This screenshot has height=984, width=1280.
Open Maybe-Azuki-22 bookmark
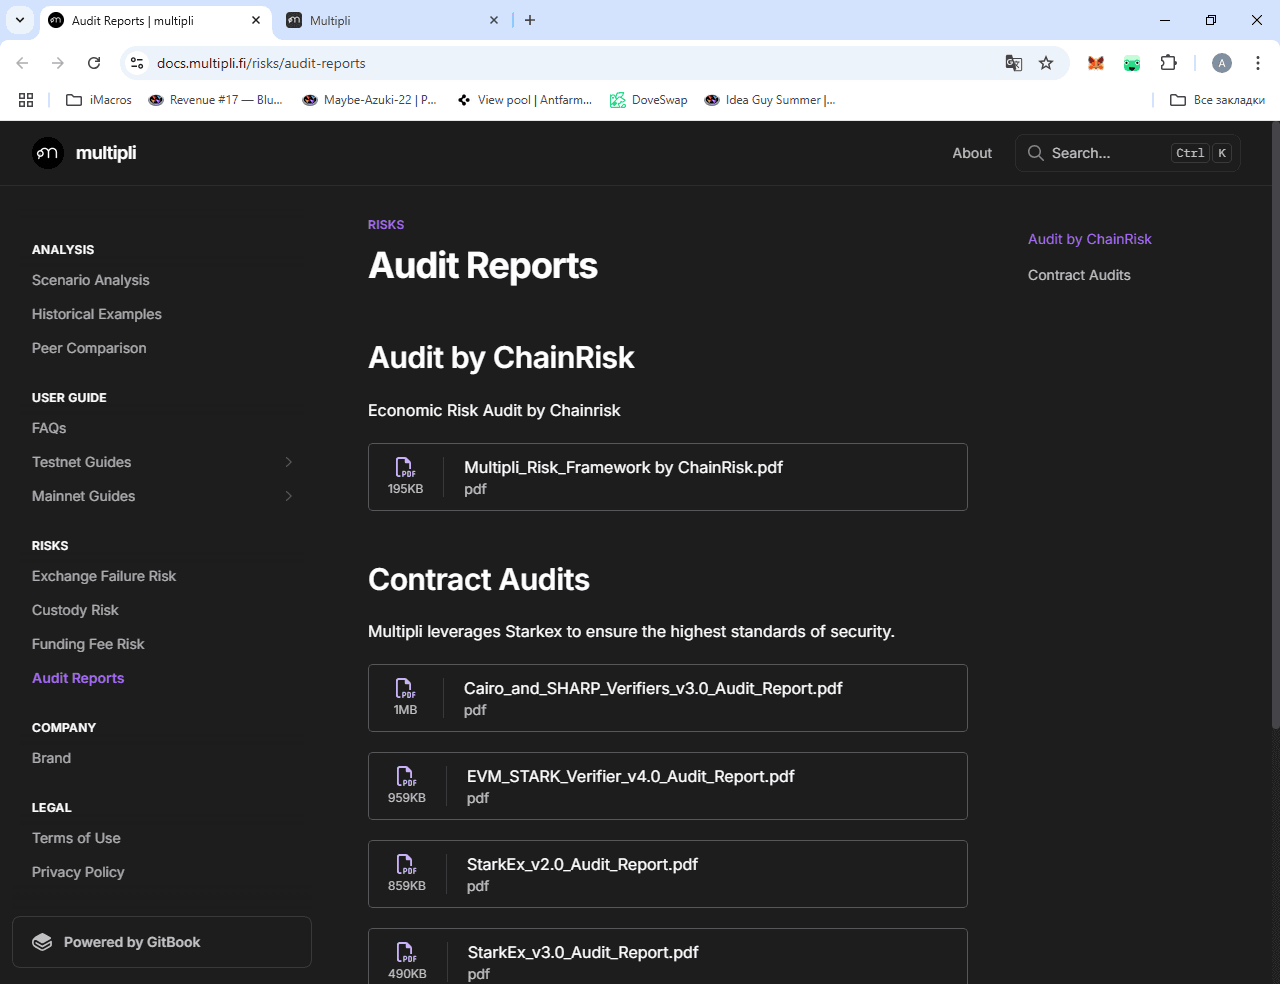tap(370, 100)
